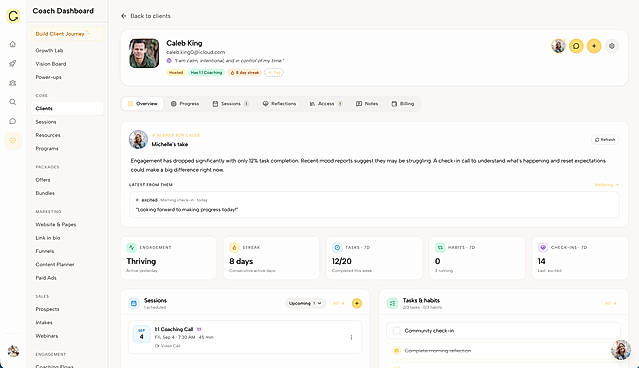Click the Refresh button in Michelle's take

tap(605, 140)
